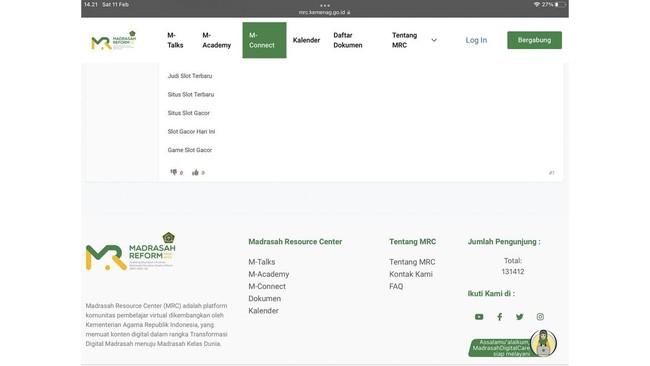Expand the Tentang MRC dropdown chevron
This screenshot has width=650, height=366.
(434, 40)
